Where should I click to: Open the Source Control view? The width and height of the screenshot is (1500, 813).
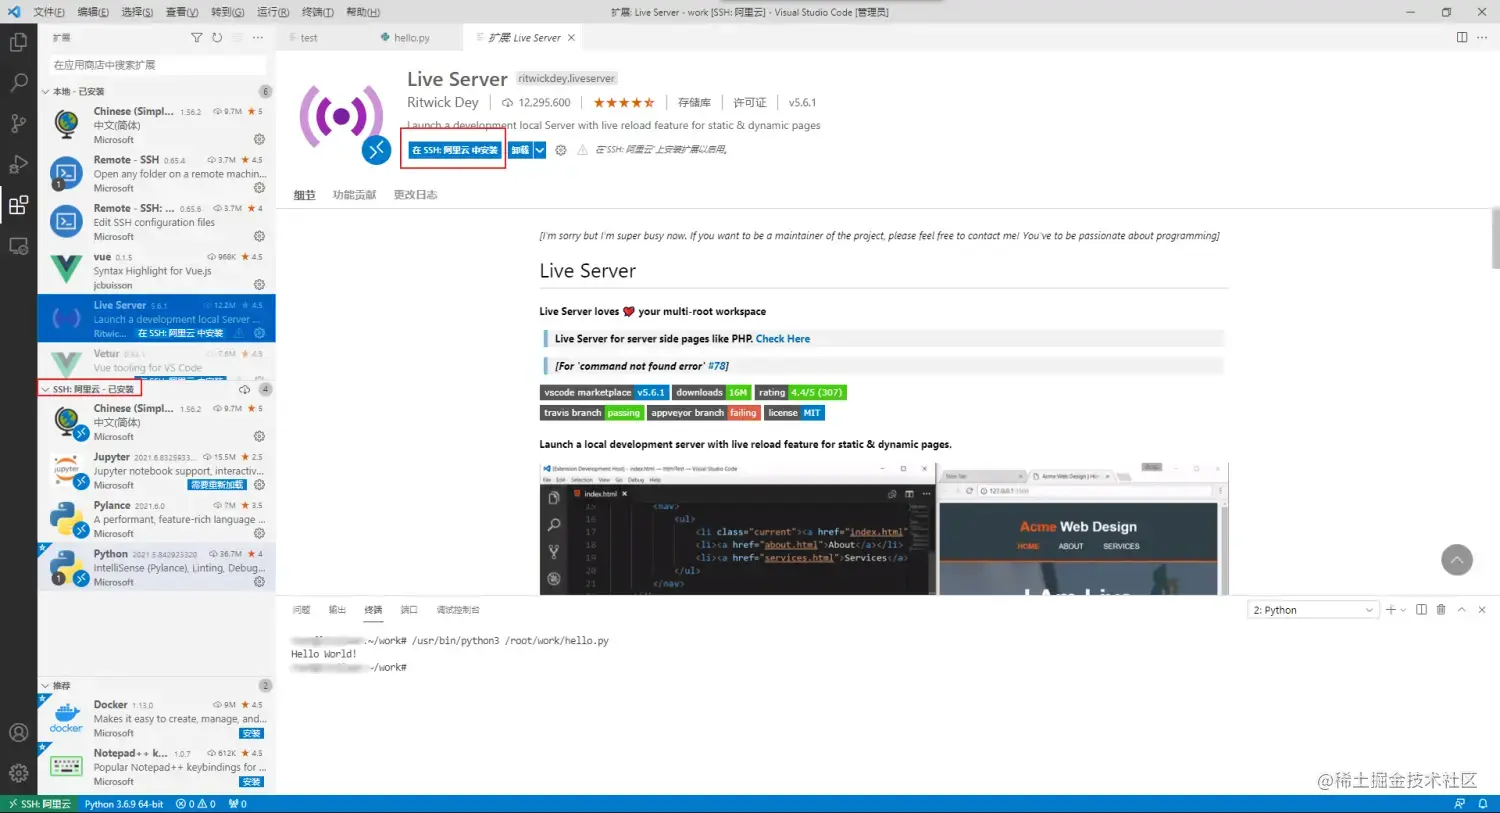[x=18, y=122]
